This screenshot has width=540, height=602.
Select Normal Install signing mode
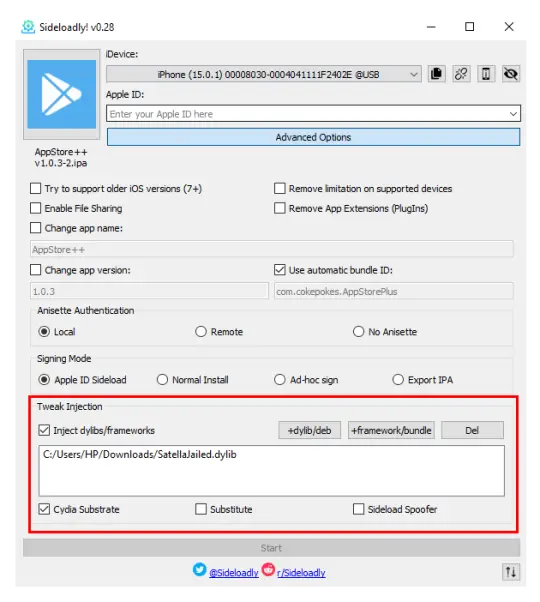(x=162, y=380)
